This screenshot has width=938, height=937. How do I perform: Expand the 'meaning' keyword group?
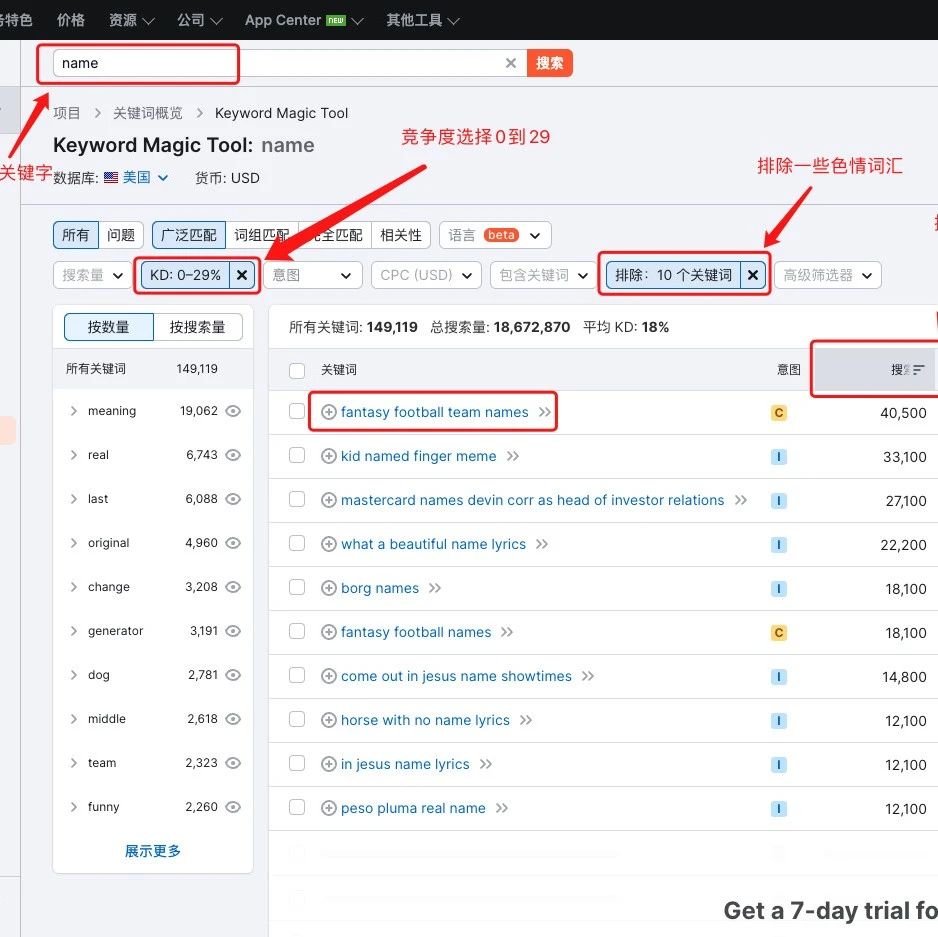click(74, 411)
